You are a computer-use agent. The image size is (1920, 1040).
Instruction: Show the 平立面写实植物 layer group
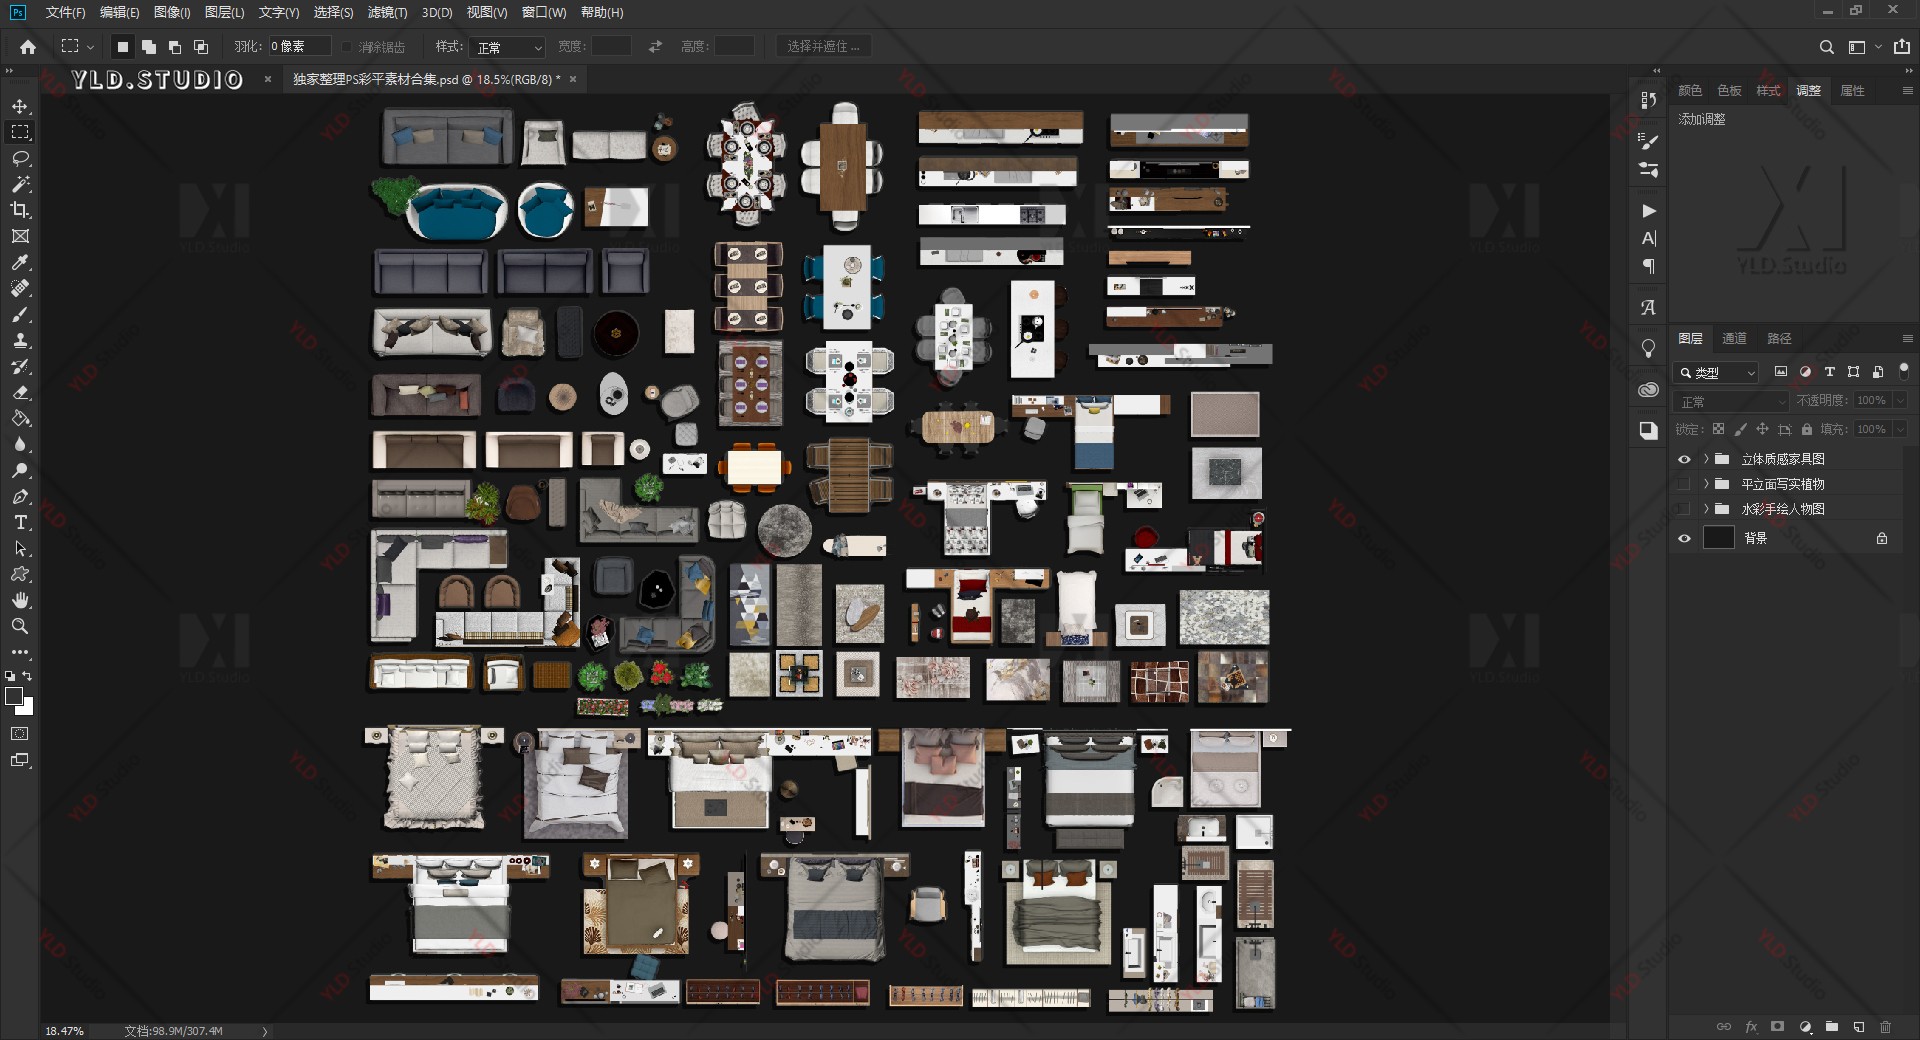pos(1684,484)
